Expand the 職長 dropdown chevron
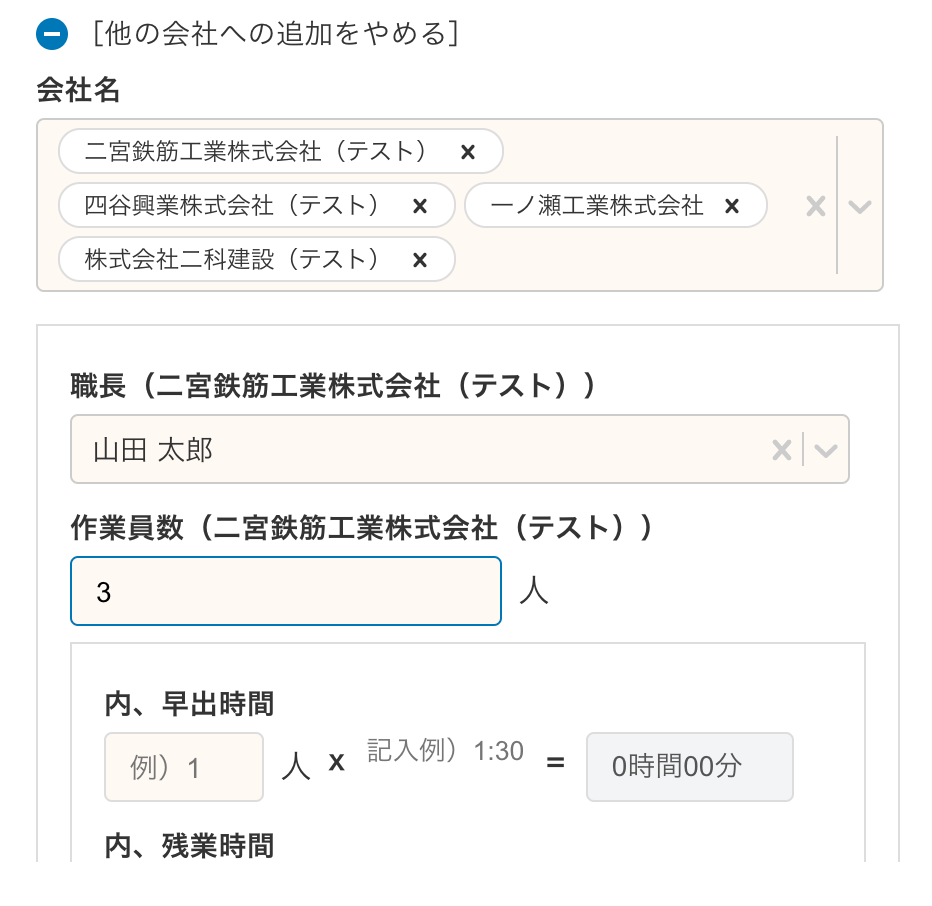This screenshot has width=932, height=906. (826, 450)
